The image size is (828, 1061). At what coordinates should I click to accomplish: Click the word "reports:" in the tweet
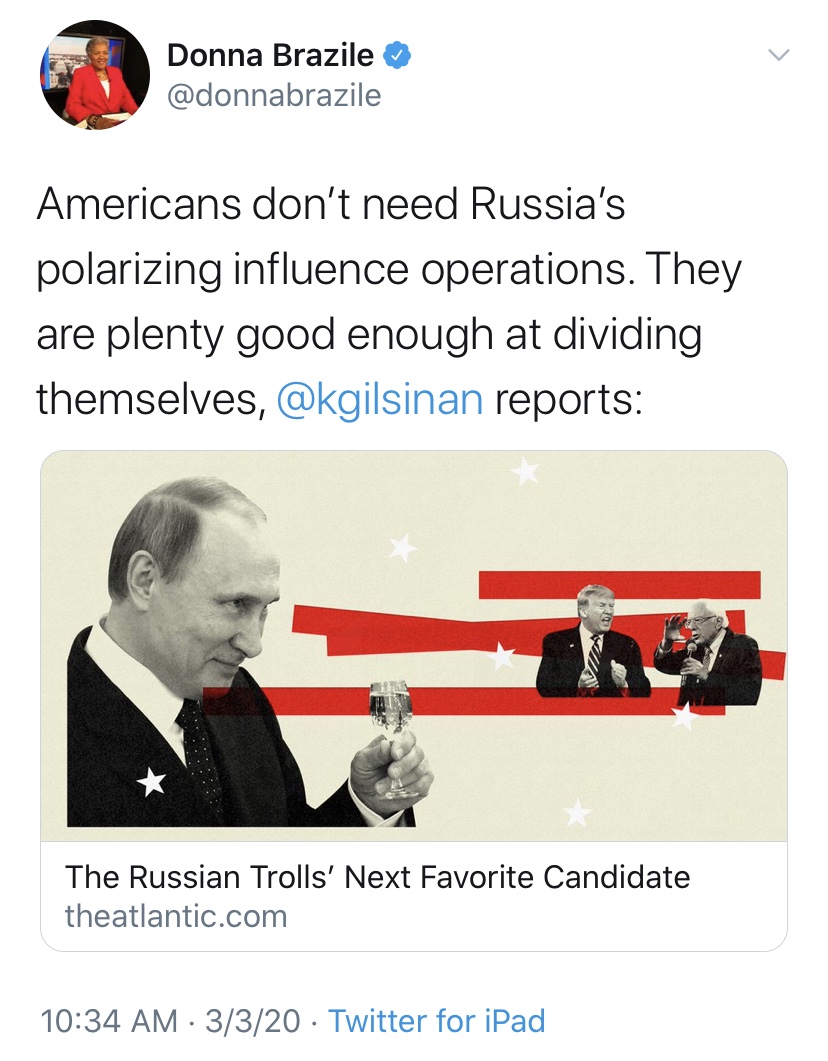[567, 398]
